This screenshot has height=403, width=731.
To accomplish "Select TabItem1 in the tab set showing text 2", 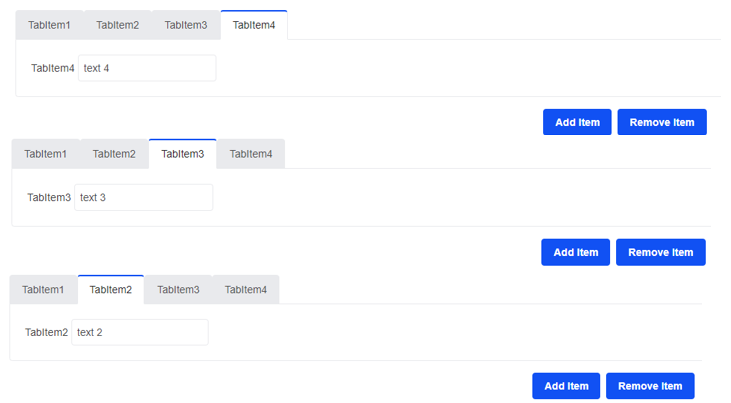I will [x=43, y=290].
